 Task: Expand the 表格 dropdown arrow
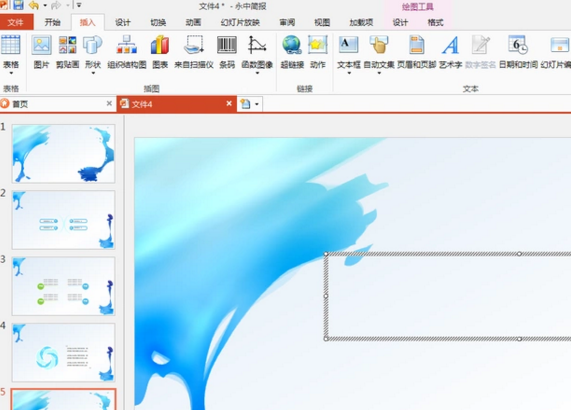[11, 73]
